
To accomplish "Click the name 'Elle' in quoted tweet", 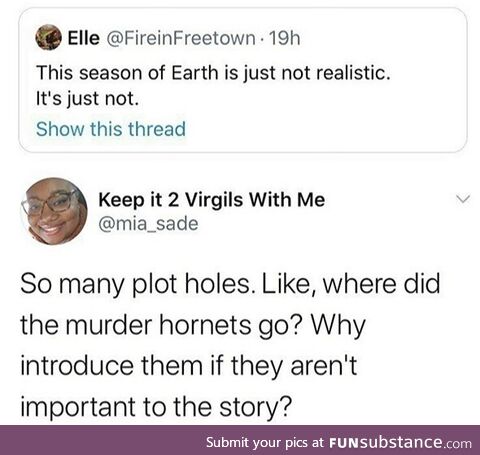I will (x=84, y=38).
